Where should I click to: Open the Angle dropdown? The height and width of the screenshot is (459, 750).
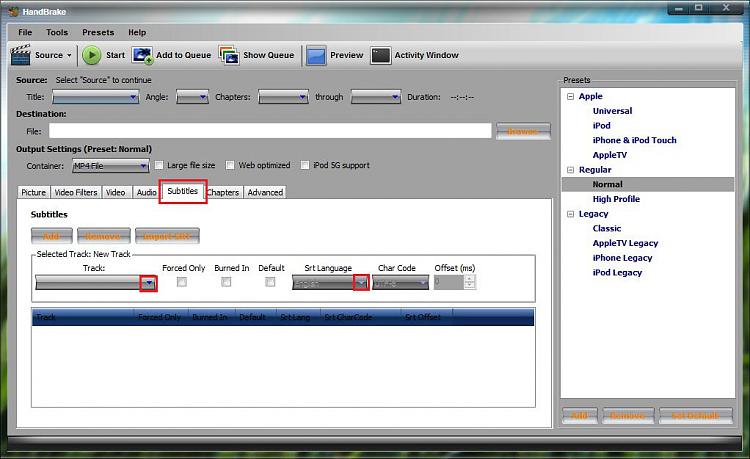coord(192,97)
